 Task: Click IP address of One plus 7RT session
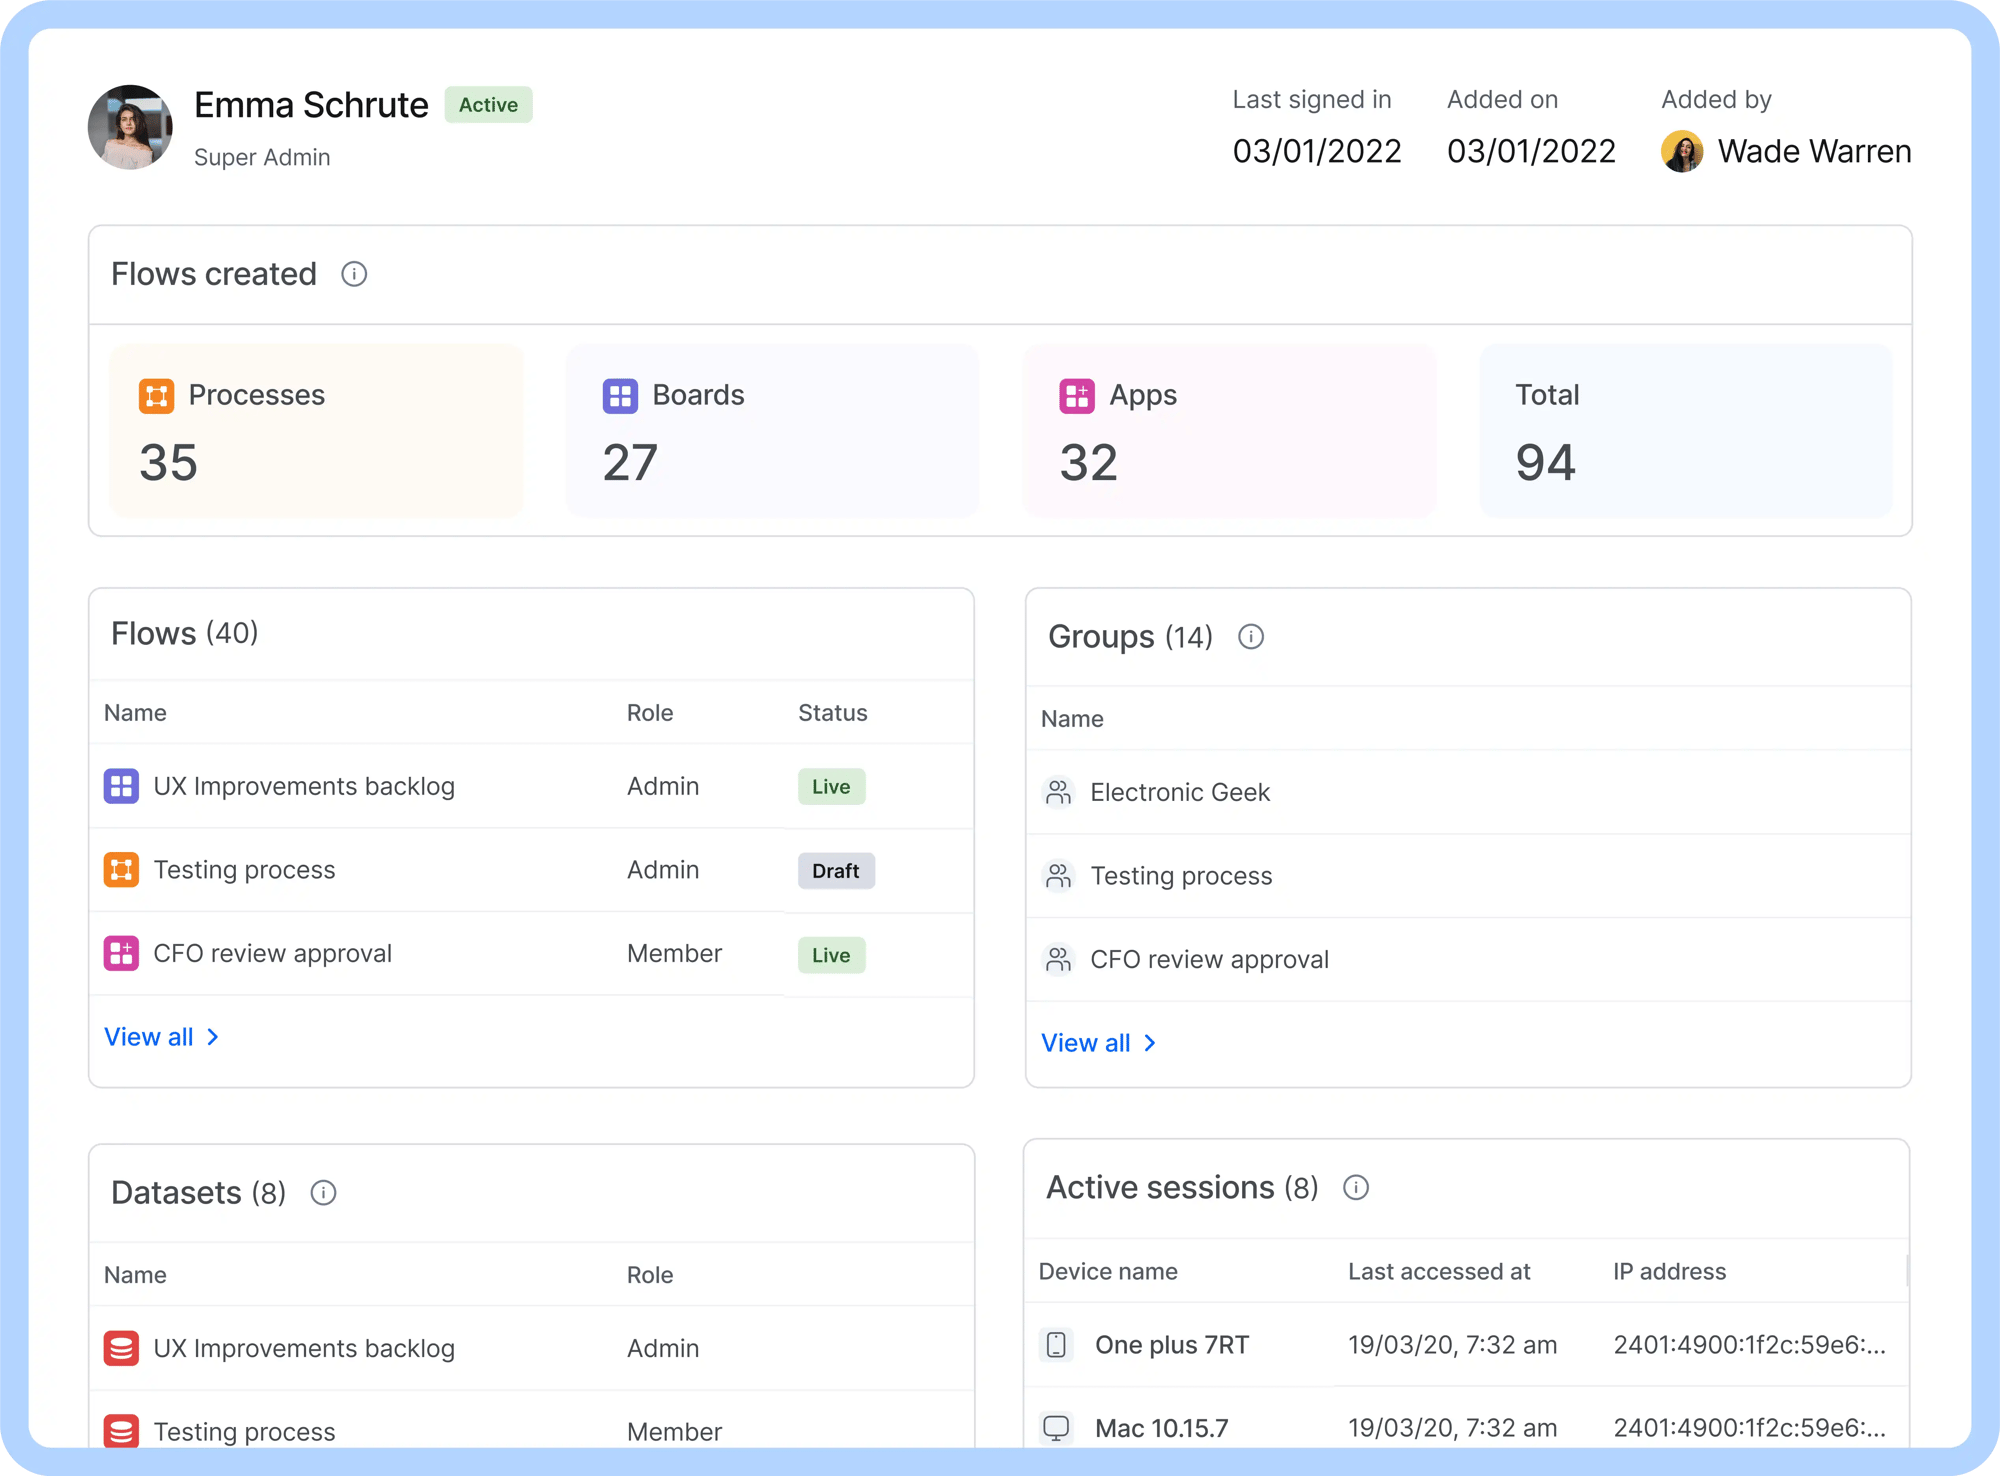coord(1749,1345)
